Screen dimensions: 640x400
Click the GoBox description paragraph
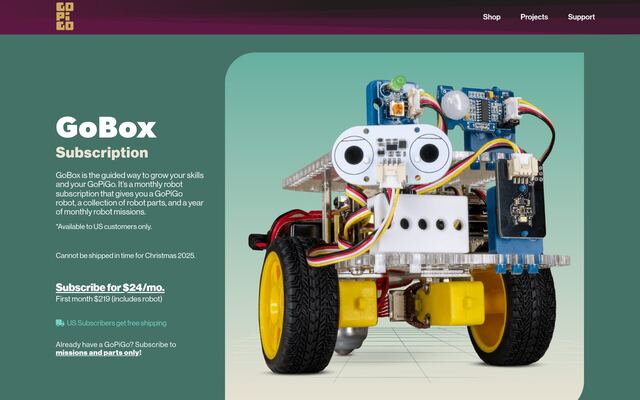tap(130, 193)
